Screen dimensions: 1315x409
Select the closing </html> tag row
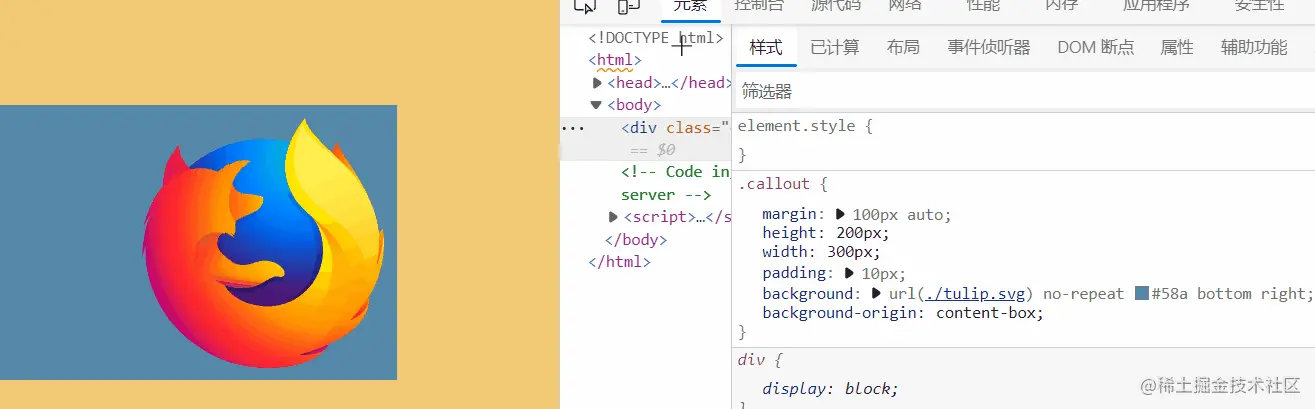click(620, 262)
